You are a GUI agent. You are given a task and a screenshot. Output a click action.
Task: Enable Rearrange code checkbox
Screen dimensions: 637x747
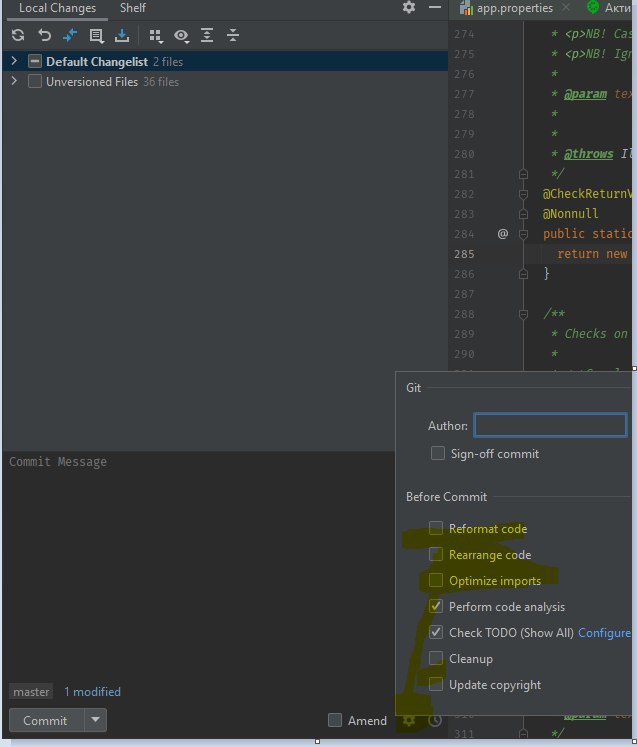pos(435,555)
